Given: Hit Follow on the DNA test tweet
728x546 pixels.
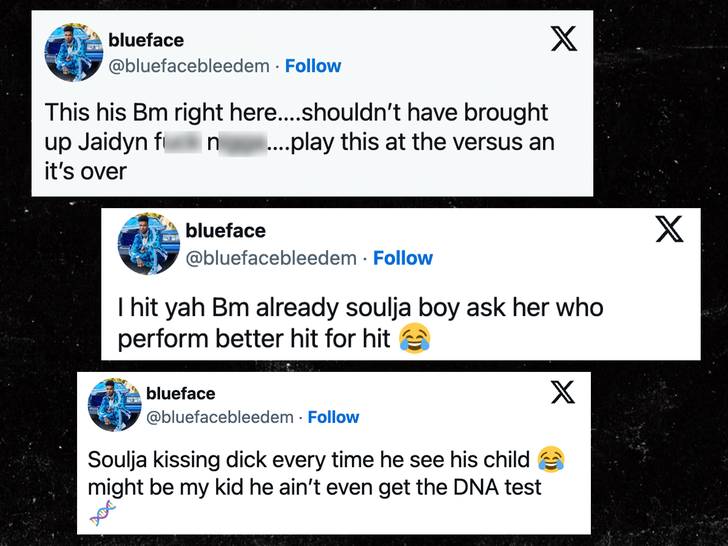Looking at the screenshot, I should pos(333,417).
